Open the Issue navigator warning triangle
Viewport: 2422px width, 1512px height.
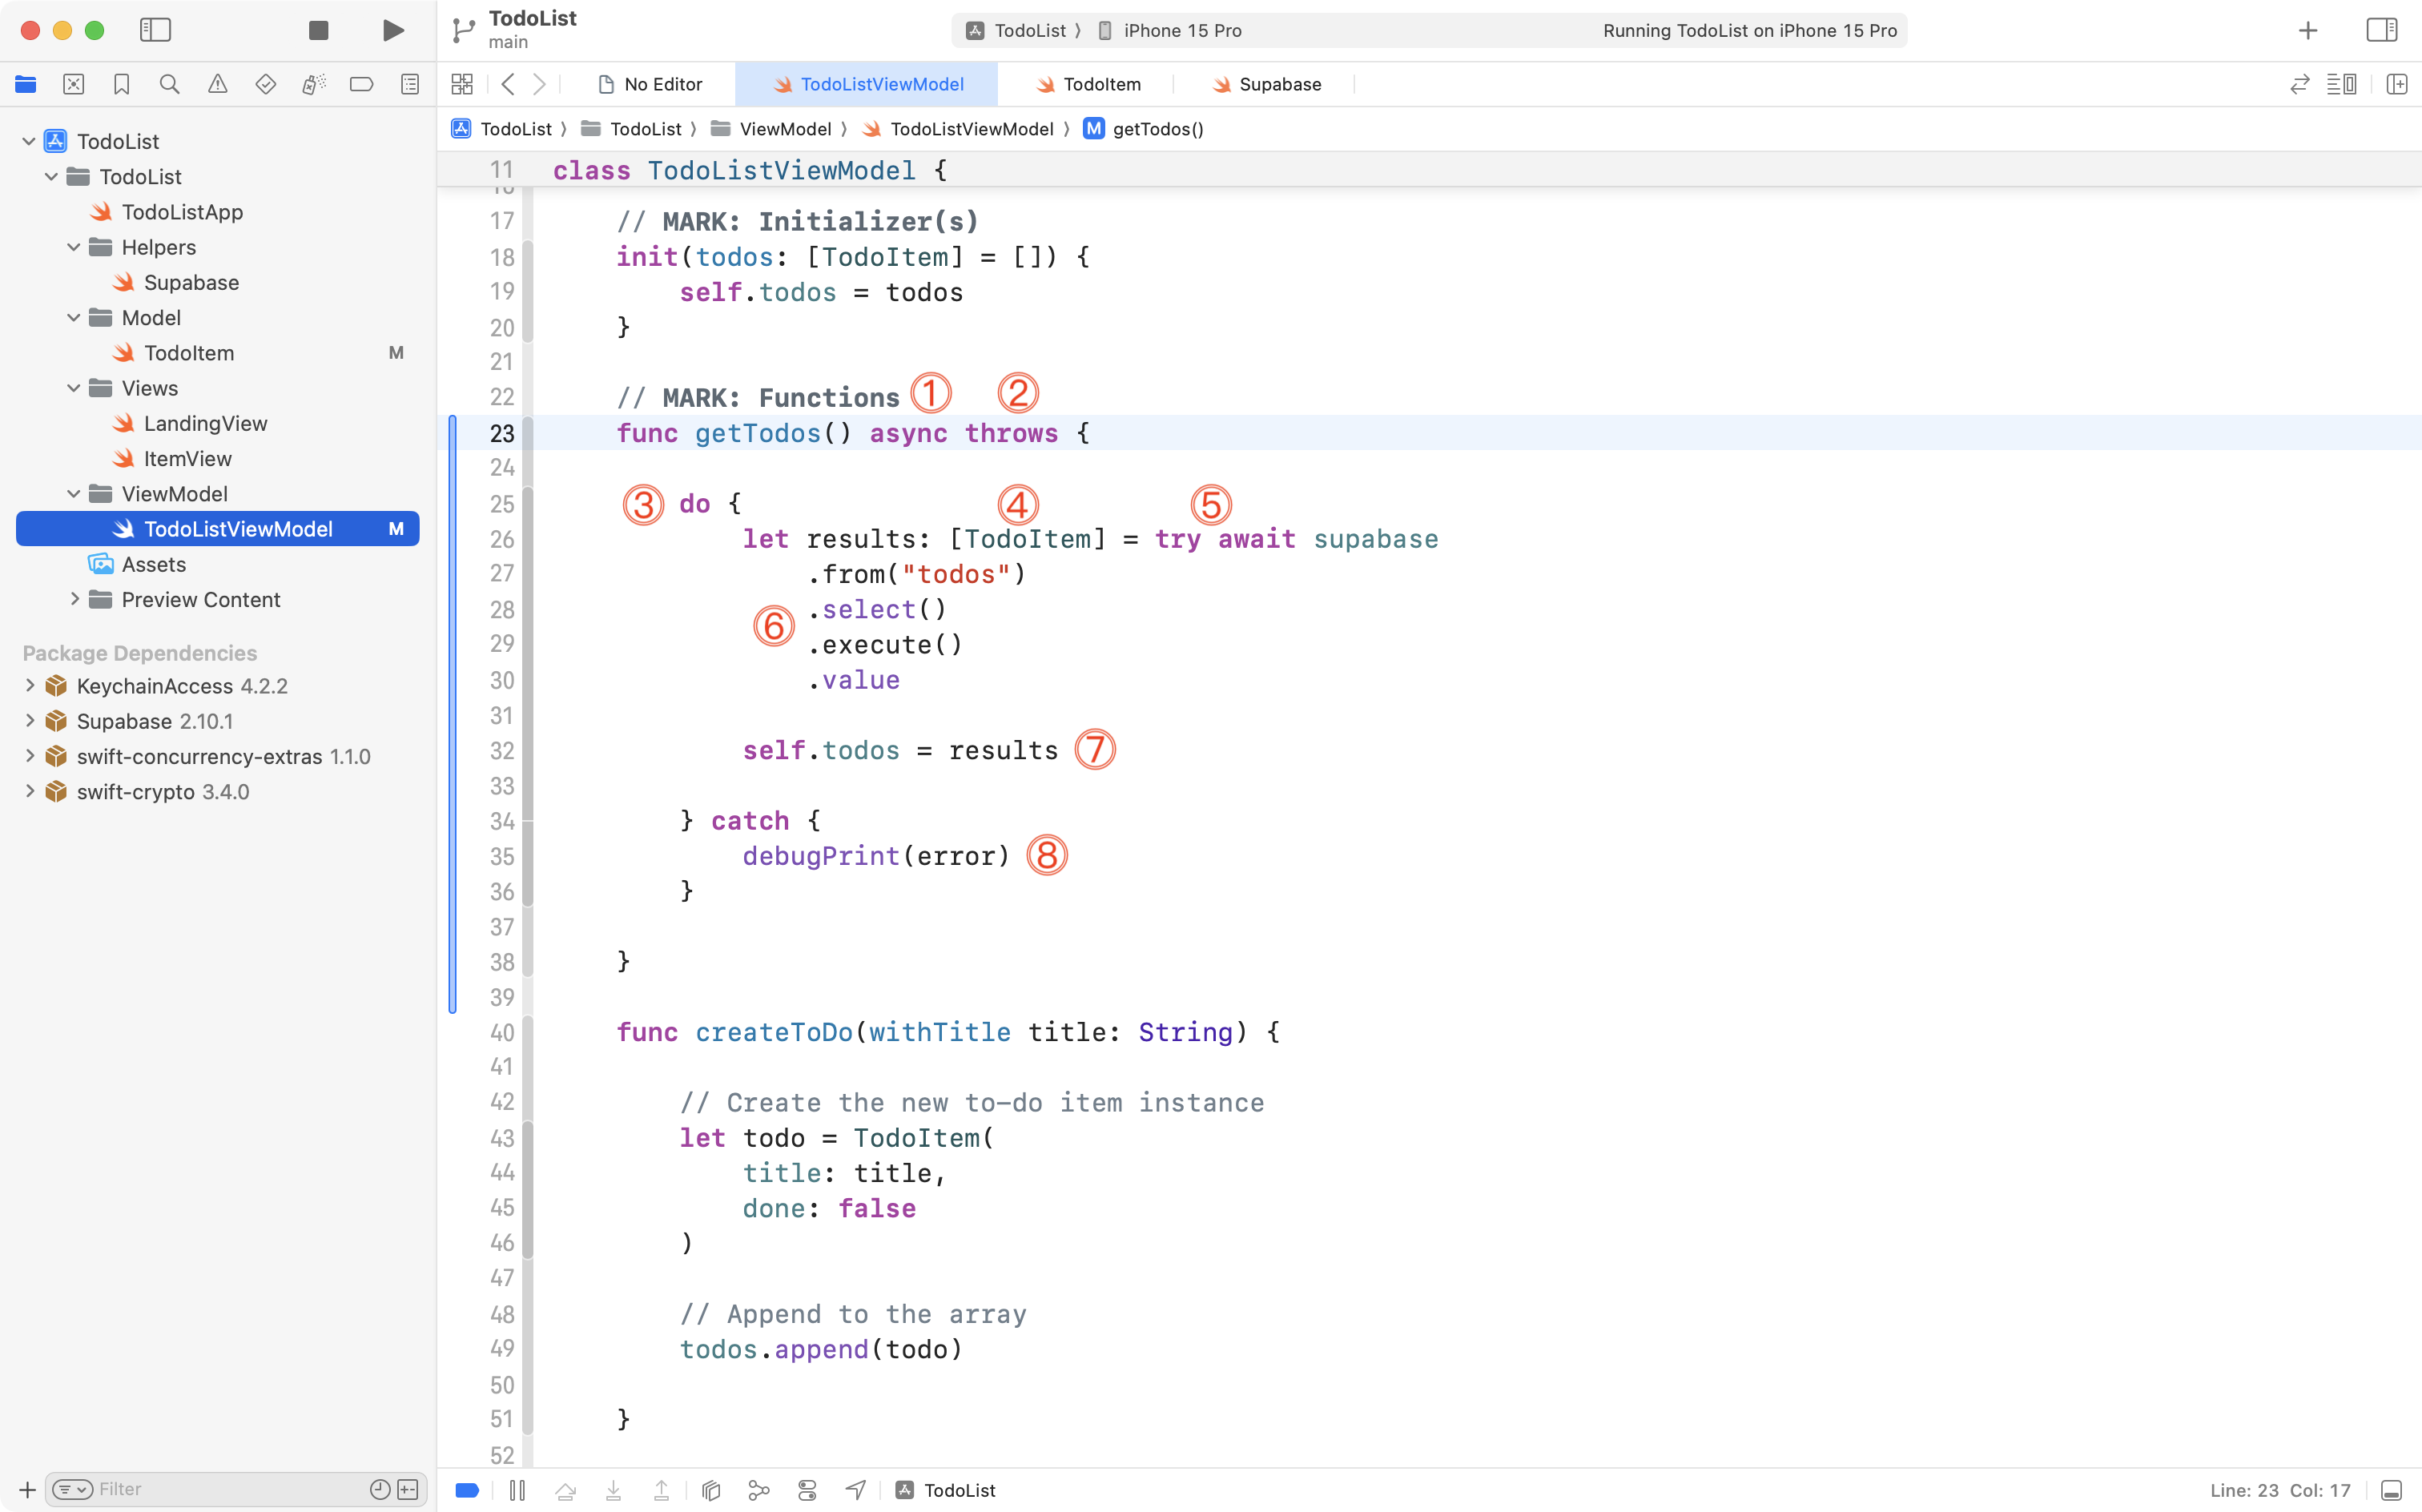[x=218, y=84]
